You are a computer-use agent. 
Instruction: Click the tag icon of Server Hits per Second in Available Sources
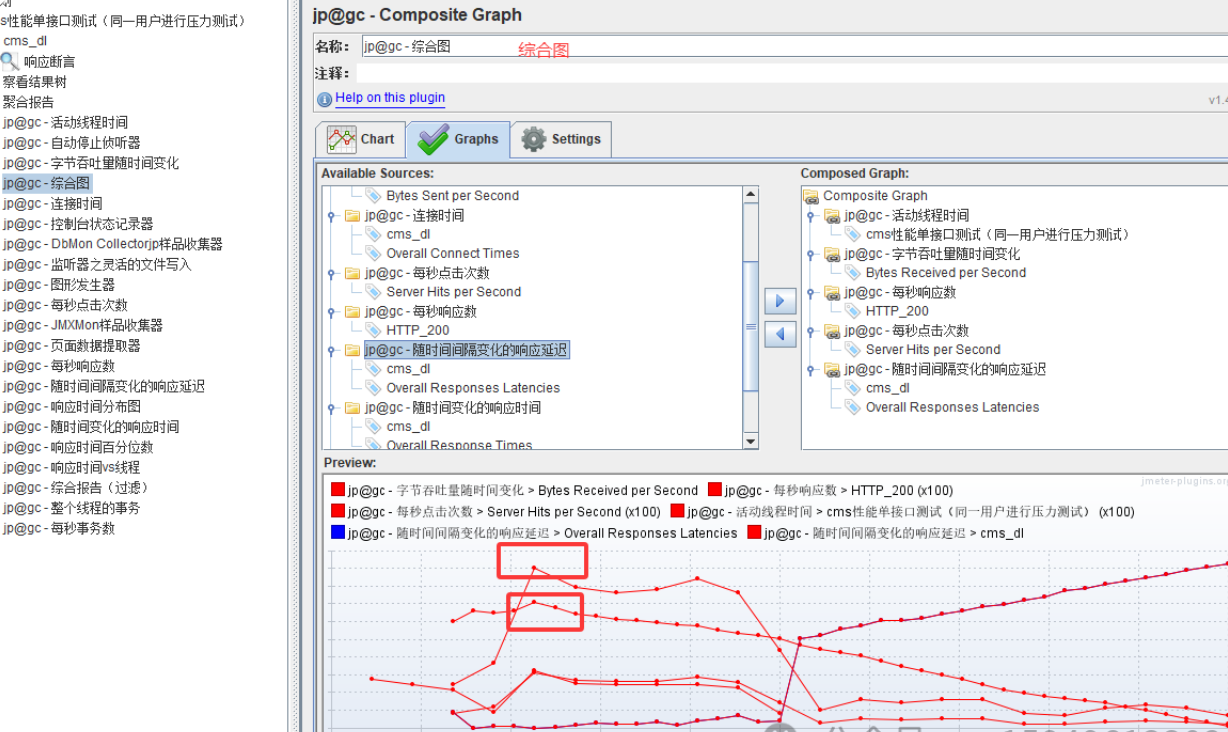click(373, 292)
